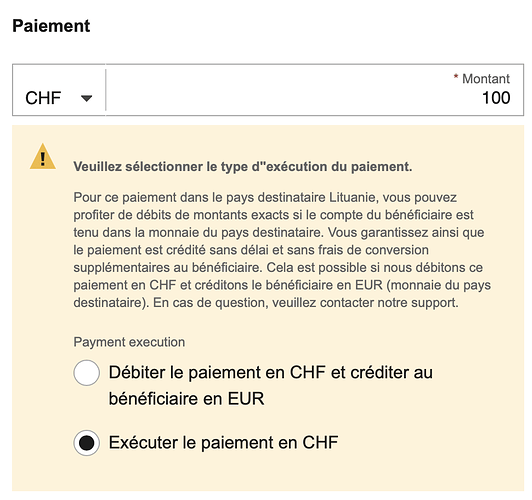This screenshot has width=532, height=500.
Task: Choose the Exécuter le paiement en CHF radio
Action: [x=87, y=443]
